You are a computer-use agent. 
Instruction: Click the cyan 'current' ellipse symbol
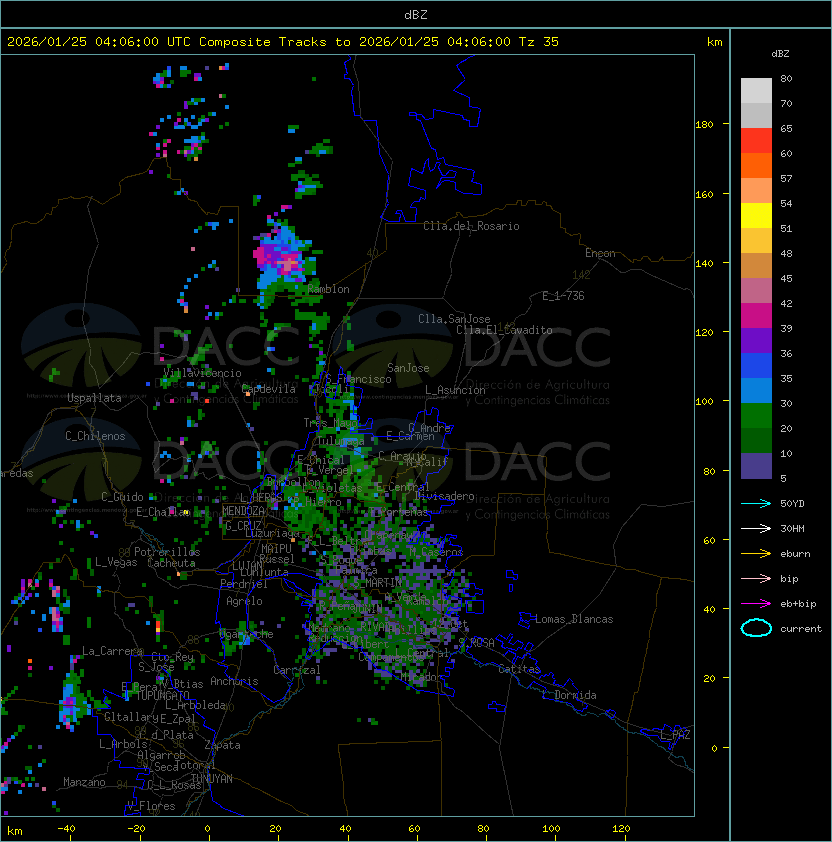click(756, 628)
